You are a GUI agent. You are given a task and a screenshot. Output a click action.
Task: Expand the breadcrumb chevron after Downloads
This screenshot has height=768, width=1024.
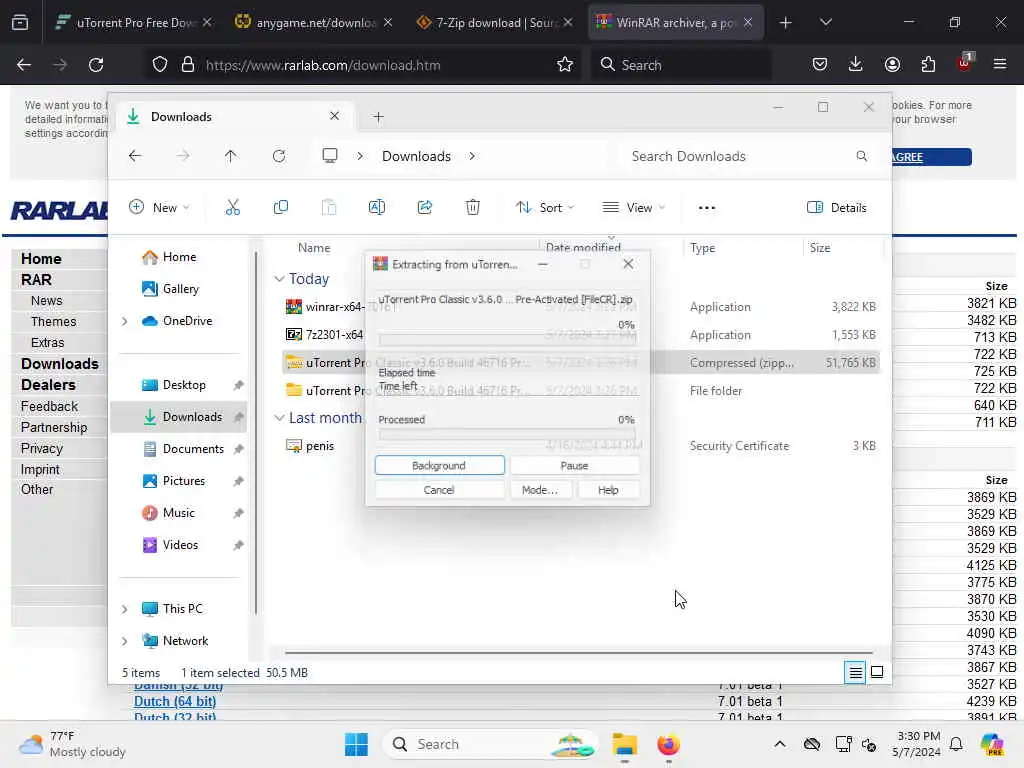pos(472,156)
